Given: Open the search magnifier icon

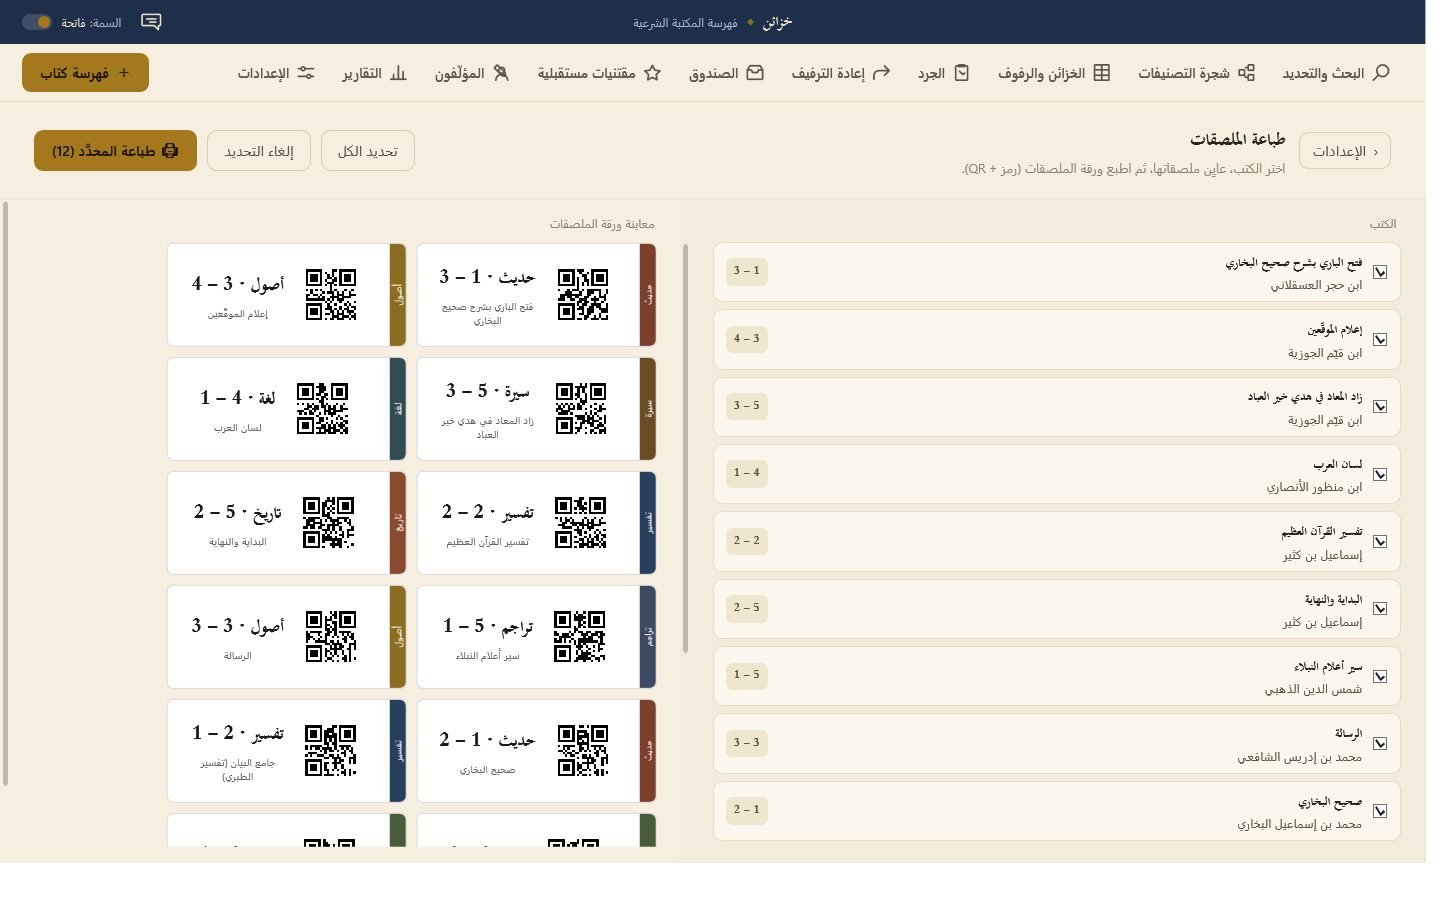Looking at the screenshot, I should (x=1381, y=73).
